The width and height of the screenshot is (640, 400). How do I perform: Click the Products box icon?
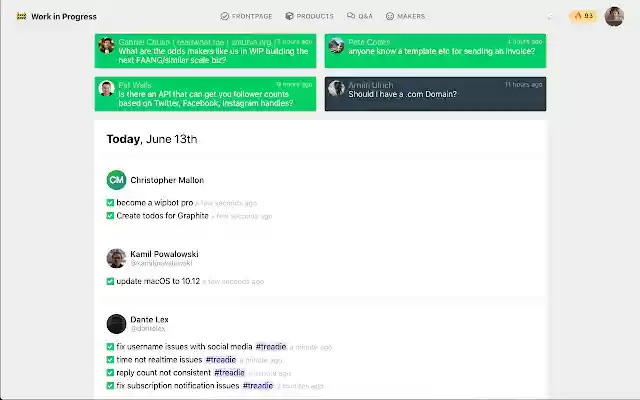pos(289,16)
